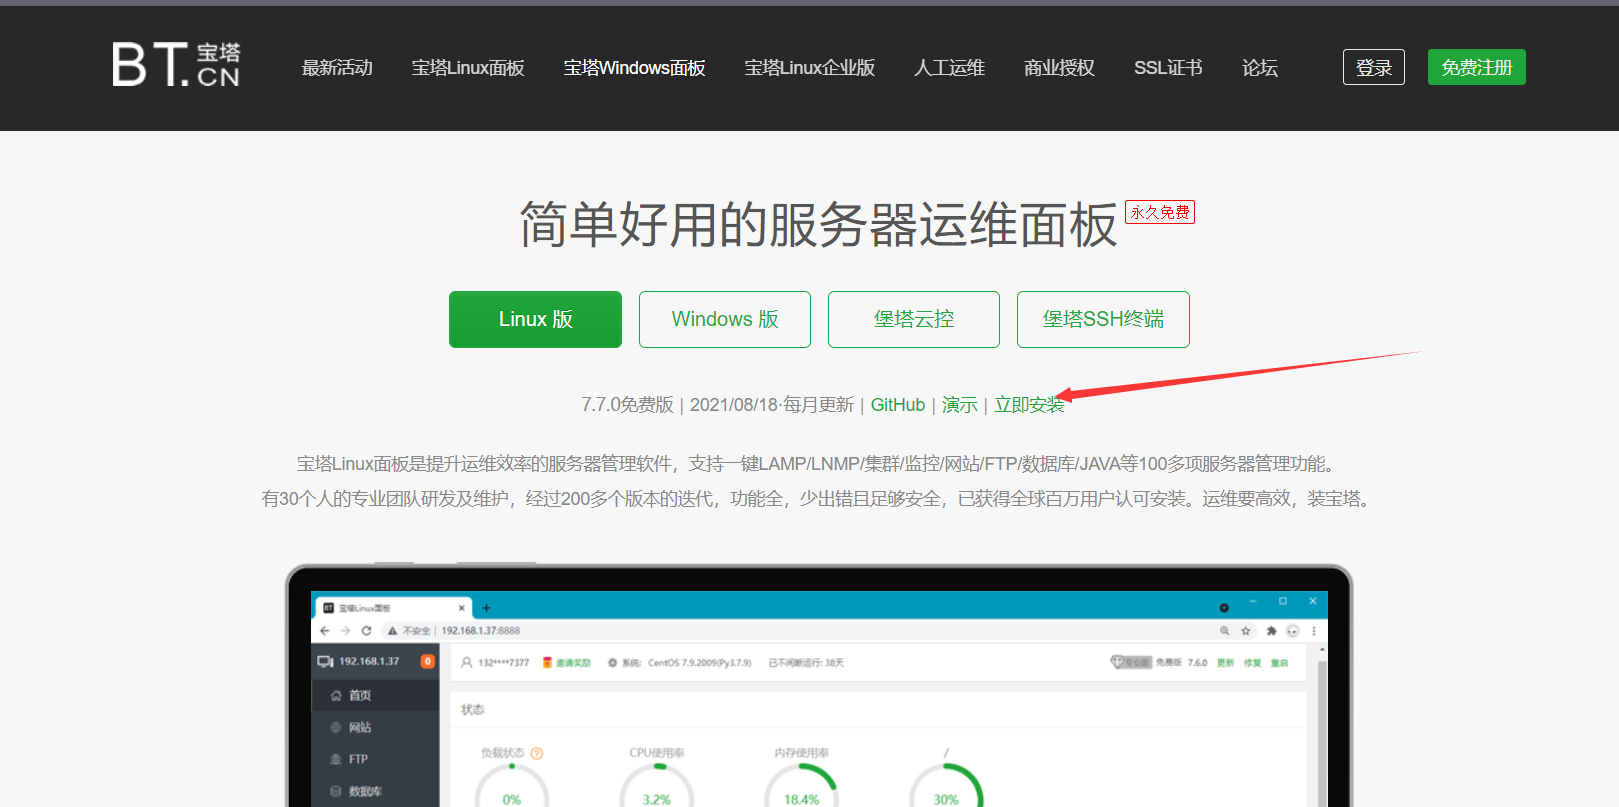Click the 永久免费 badge

pyautogui.click(x=1160, y=212)
